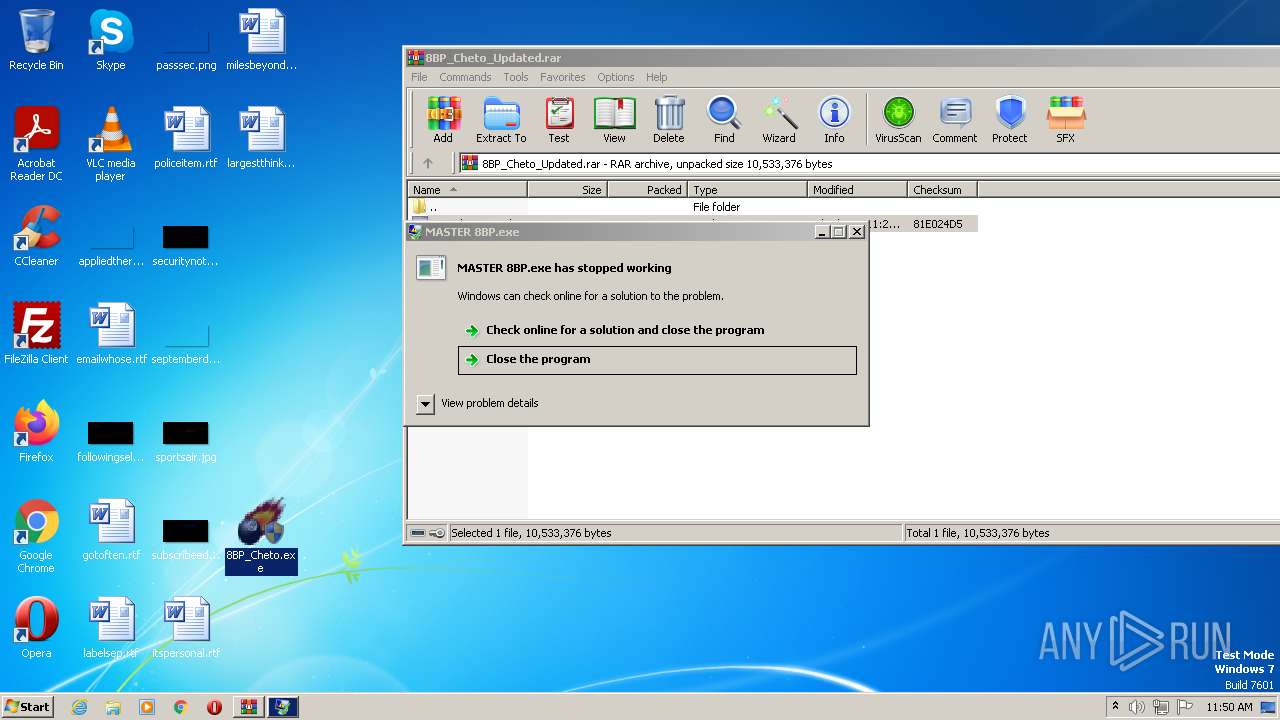Select gotoften.rtf desktop file
Viewport: 1280px width, 720px height.
[x=111, y=530]
